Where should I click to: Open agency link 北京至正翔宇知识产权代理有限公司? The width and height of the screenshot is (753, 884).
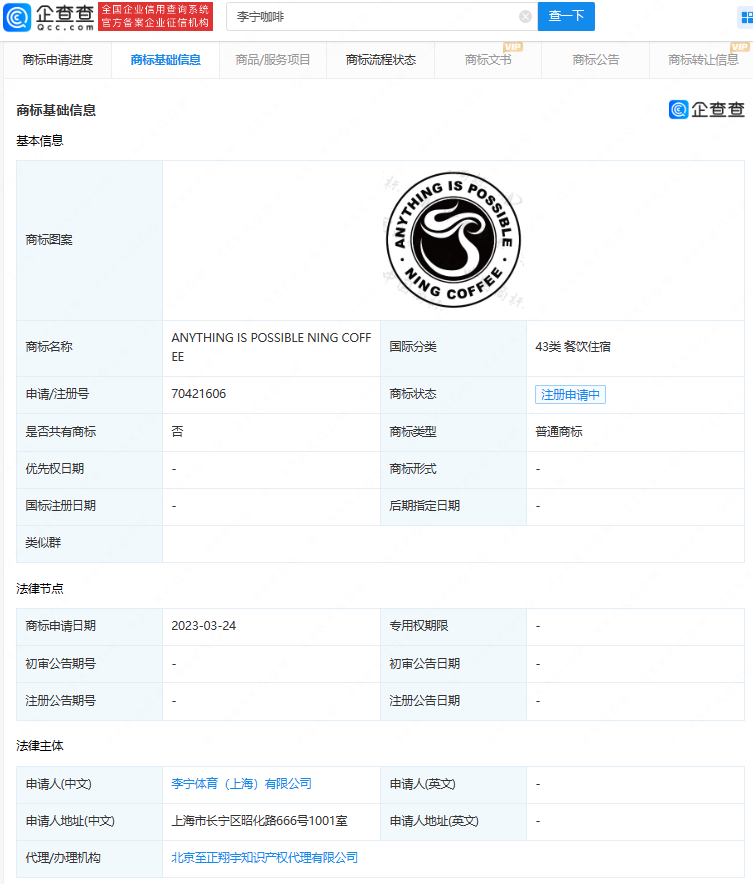tap(264, 858)
